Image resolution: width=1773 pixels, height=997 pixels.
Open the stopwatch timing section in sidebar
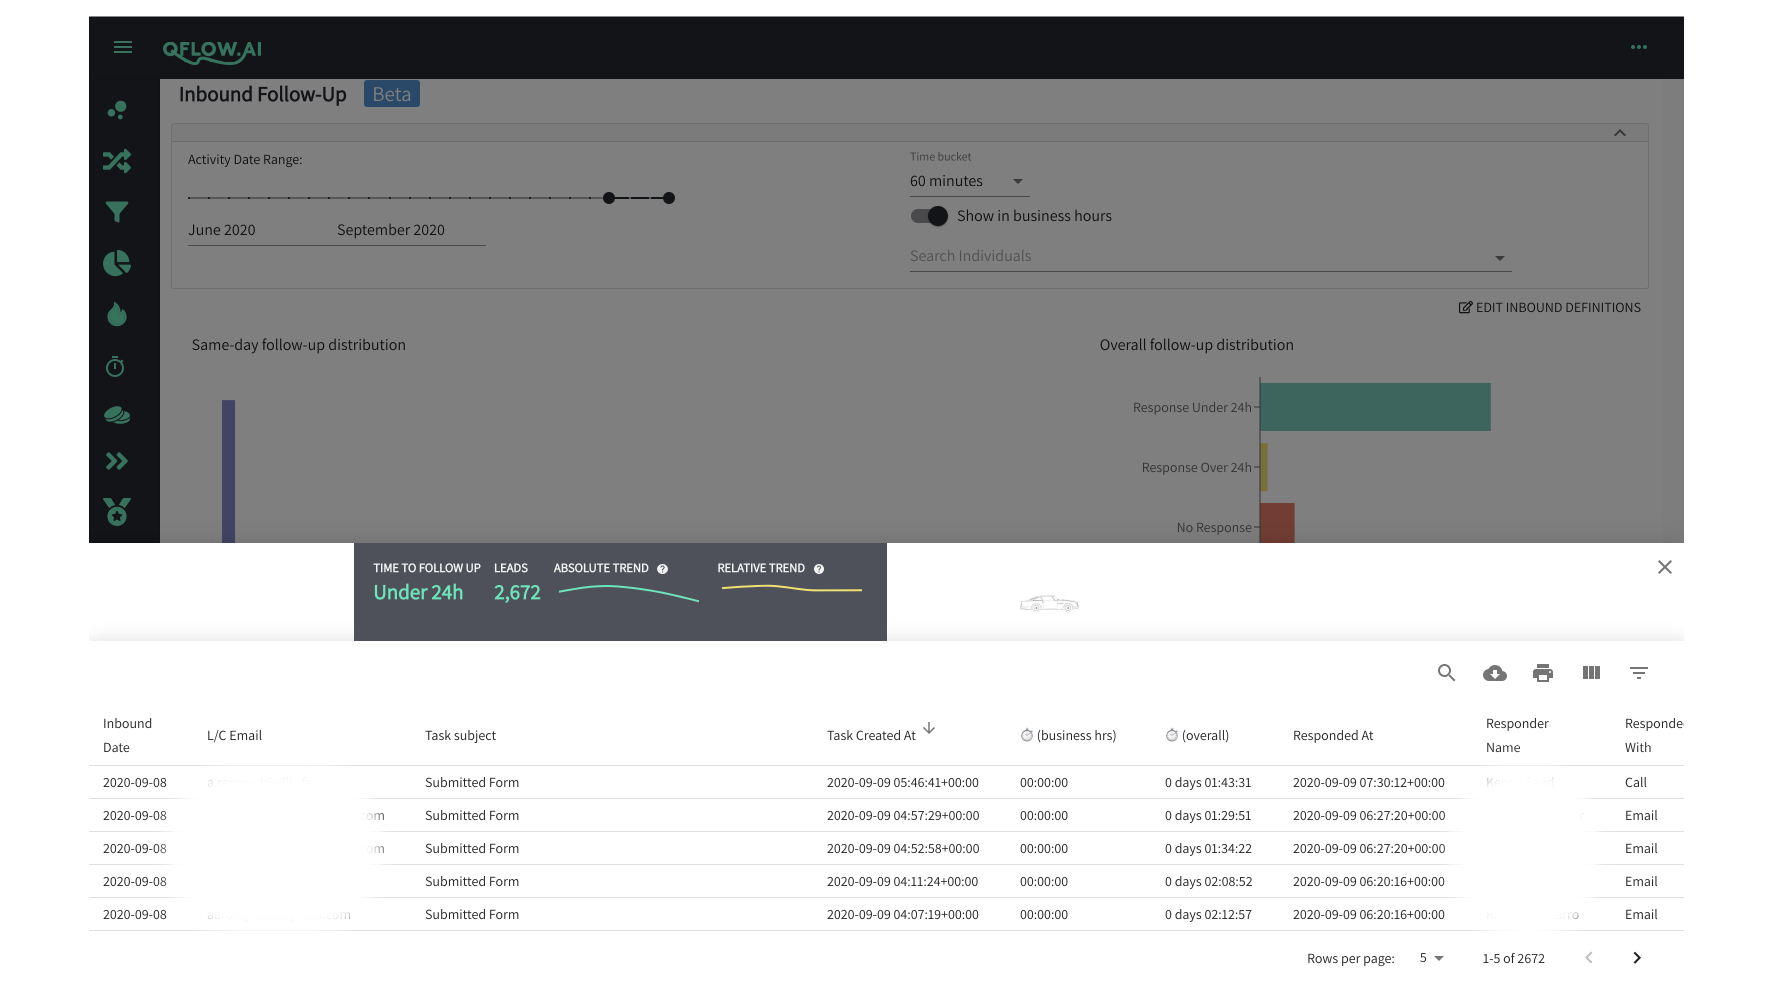(115, 366)
